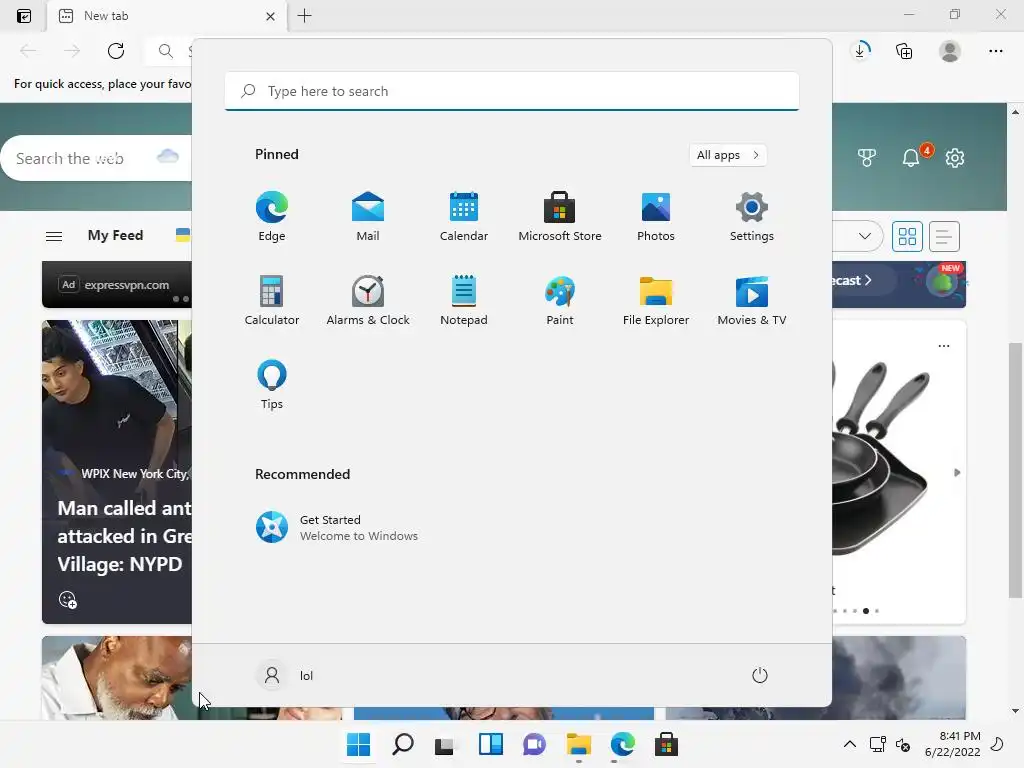Open Task View on taskbar
Image resolution: width=1024 pixels, height=768 pixels.
[445, 744]
